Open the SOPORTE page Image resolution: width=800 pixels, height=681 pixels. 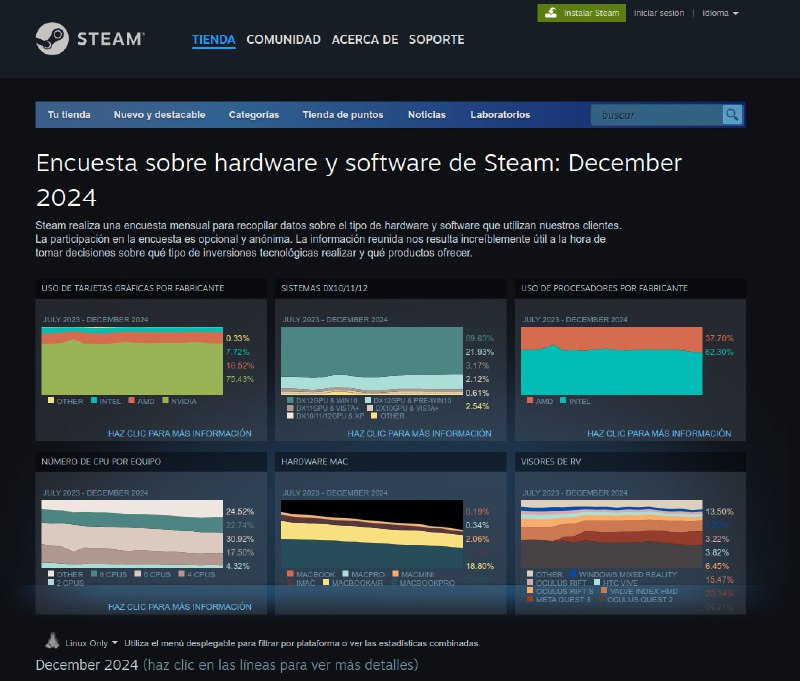tap(437, 39)
